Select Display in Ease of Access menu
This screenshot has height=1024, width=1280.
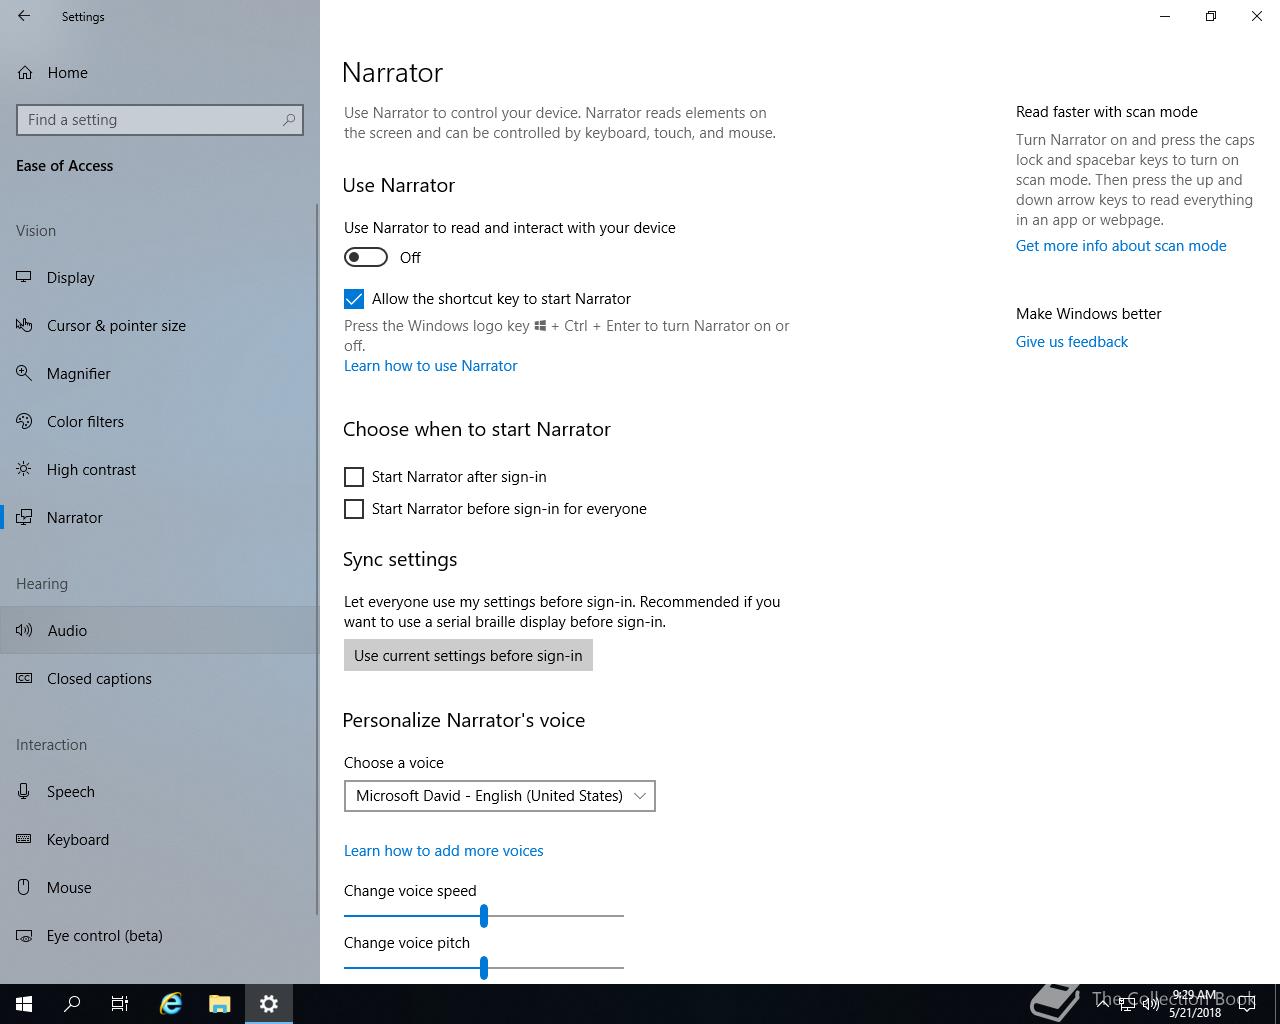click(158, 277)
